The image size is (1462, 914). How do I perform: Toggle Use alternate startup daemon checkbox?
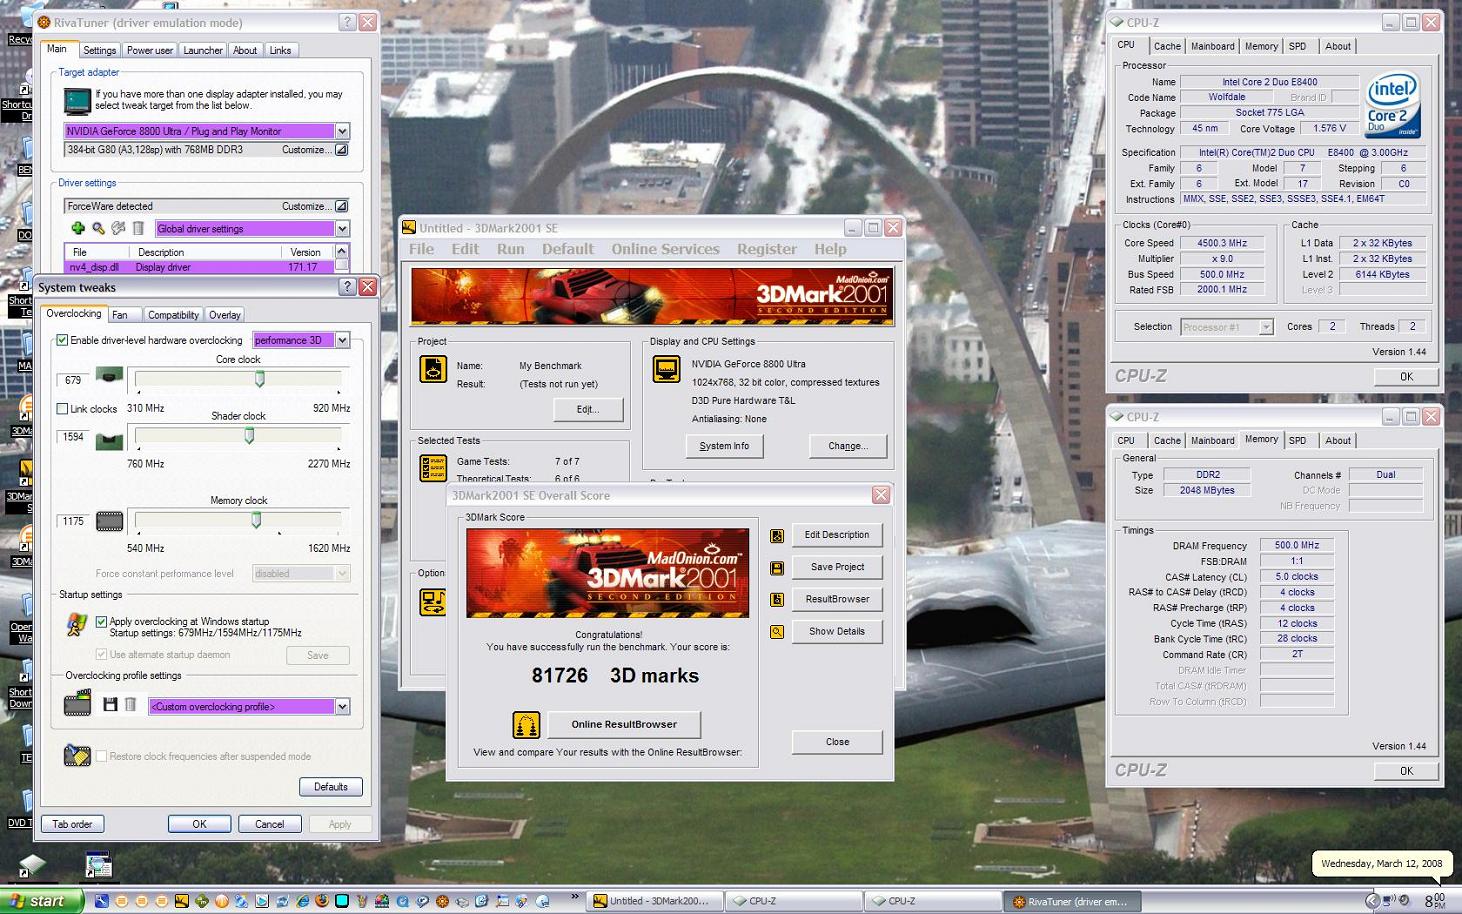pyautogui.click(x=101, y=654)
